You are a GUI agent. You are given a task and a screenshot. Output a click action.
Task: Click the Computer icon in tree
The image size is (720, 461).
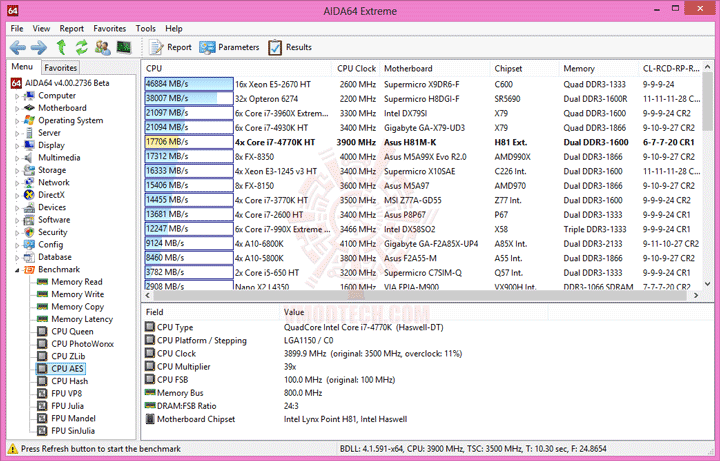tap(29, 96)
